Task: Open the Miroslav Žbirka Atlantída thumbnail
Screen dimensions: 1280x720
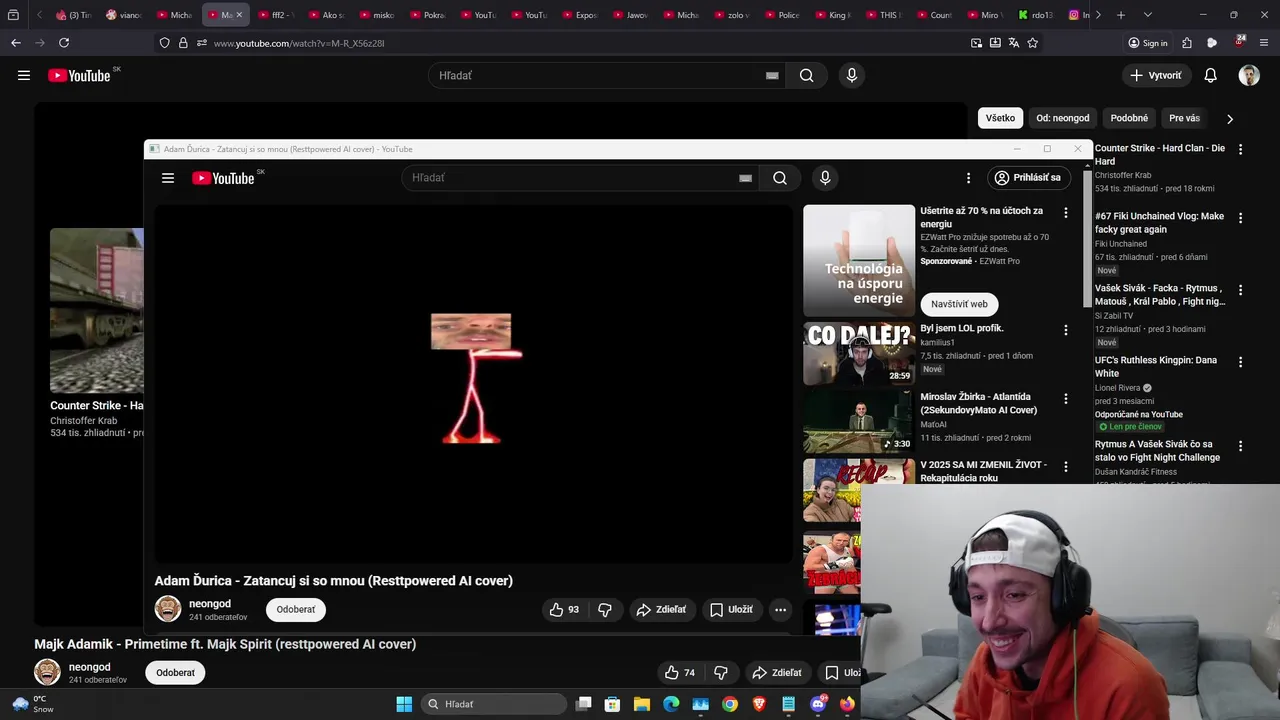Action: pyautogui.click(x=859, y=422)
